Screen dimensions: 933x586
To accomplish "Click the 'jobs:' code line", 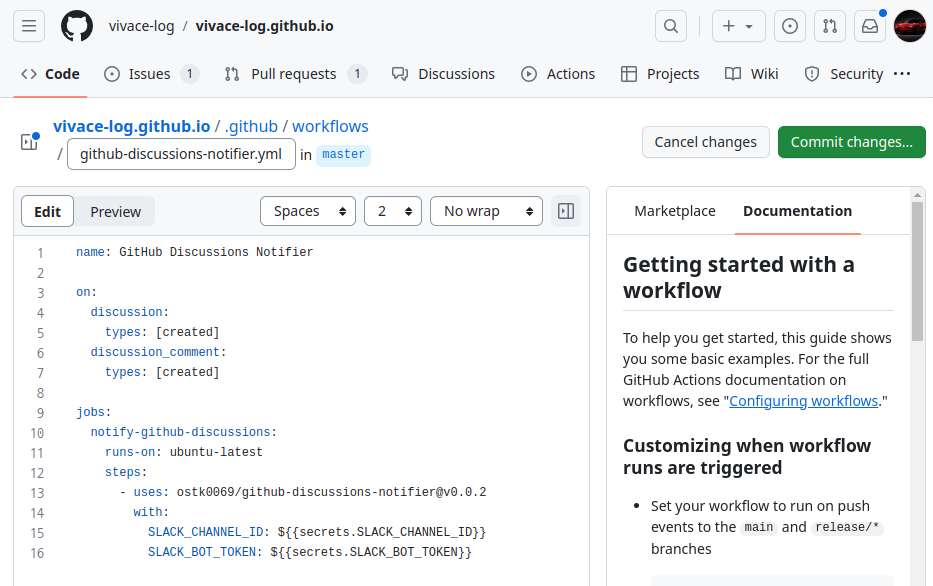I will pyautogui.click(x=93, y=412).
